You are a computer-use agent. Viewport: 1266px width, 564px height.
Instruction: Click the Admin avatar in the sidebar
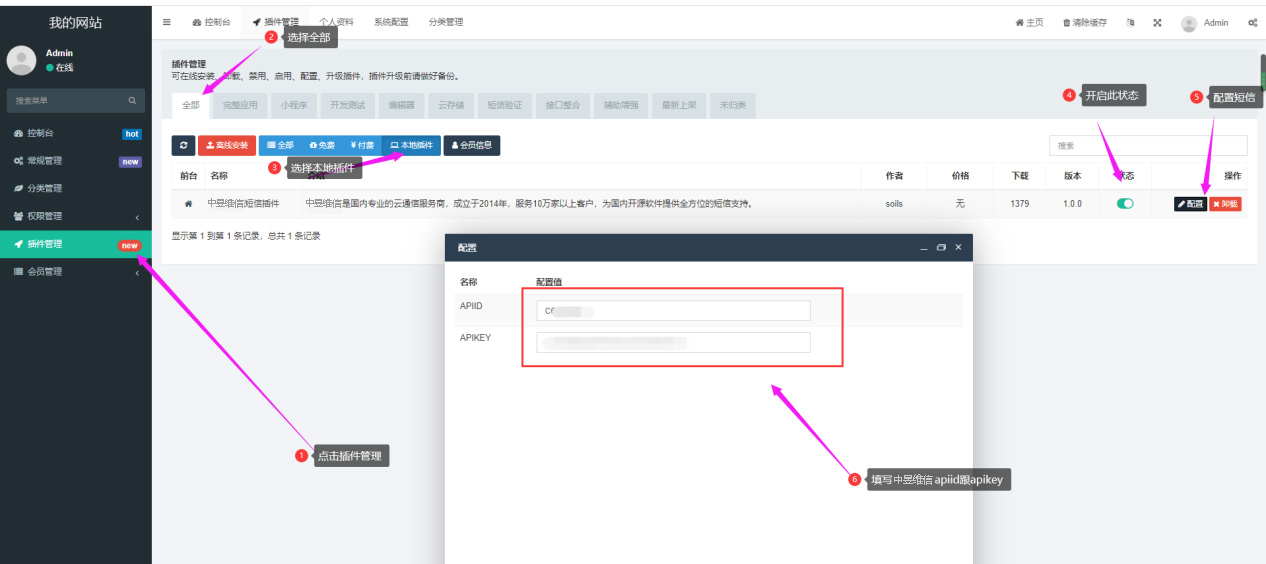pos(22,60)
